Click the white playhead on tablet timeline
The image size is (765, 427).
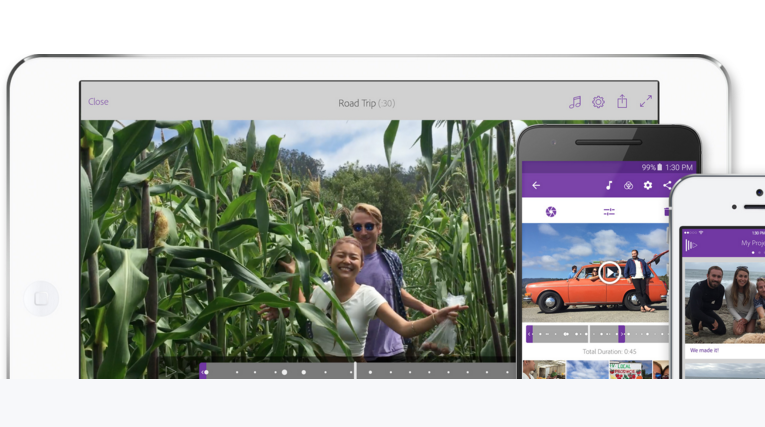tap(355, 370)
